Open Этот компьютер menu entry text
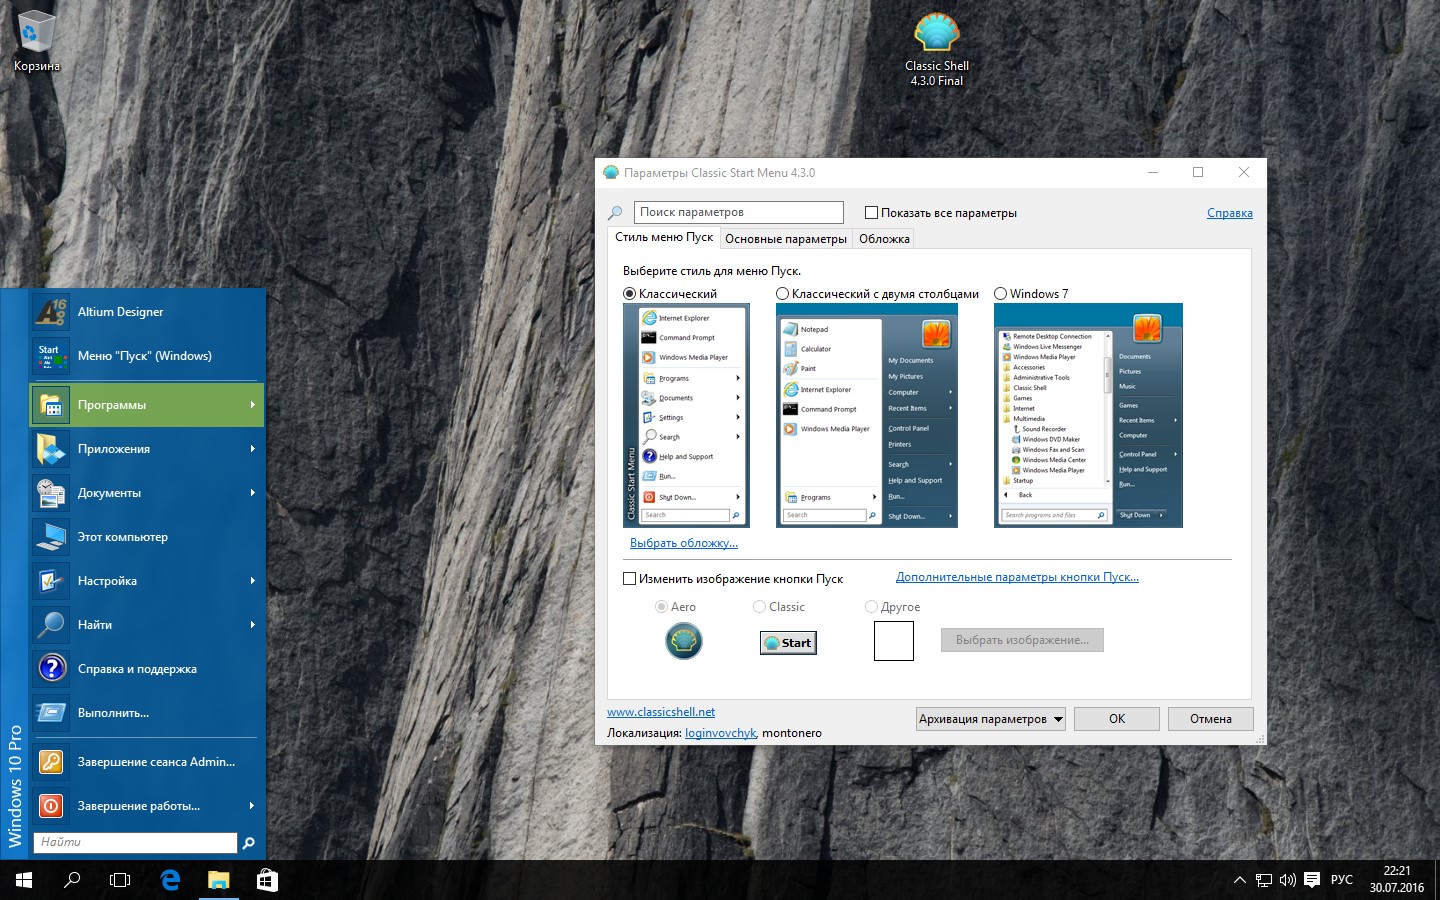1440x900 pixels. [123, 537]
